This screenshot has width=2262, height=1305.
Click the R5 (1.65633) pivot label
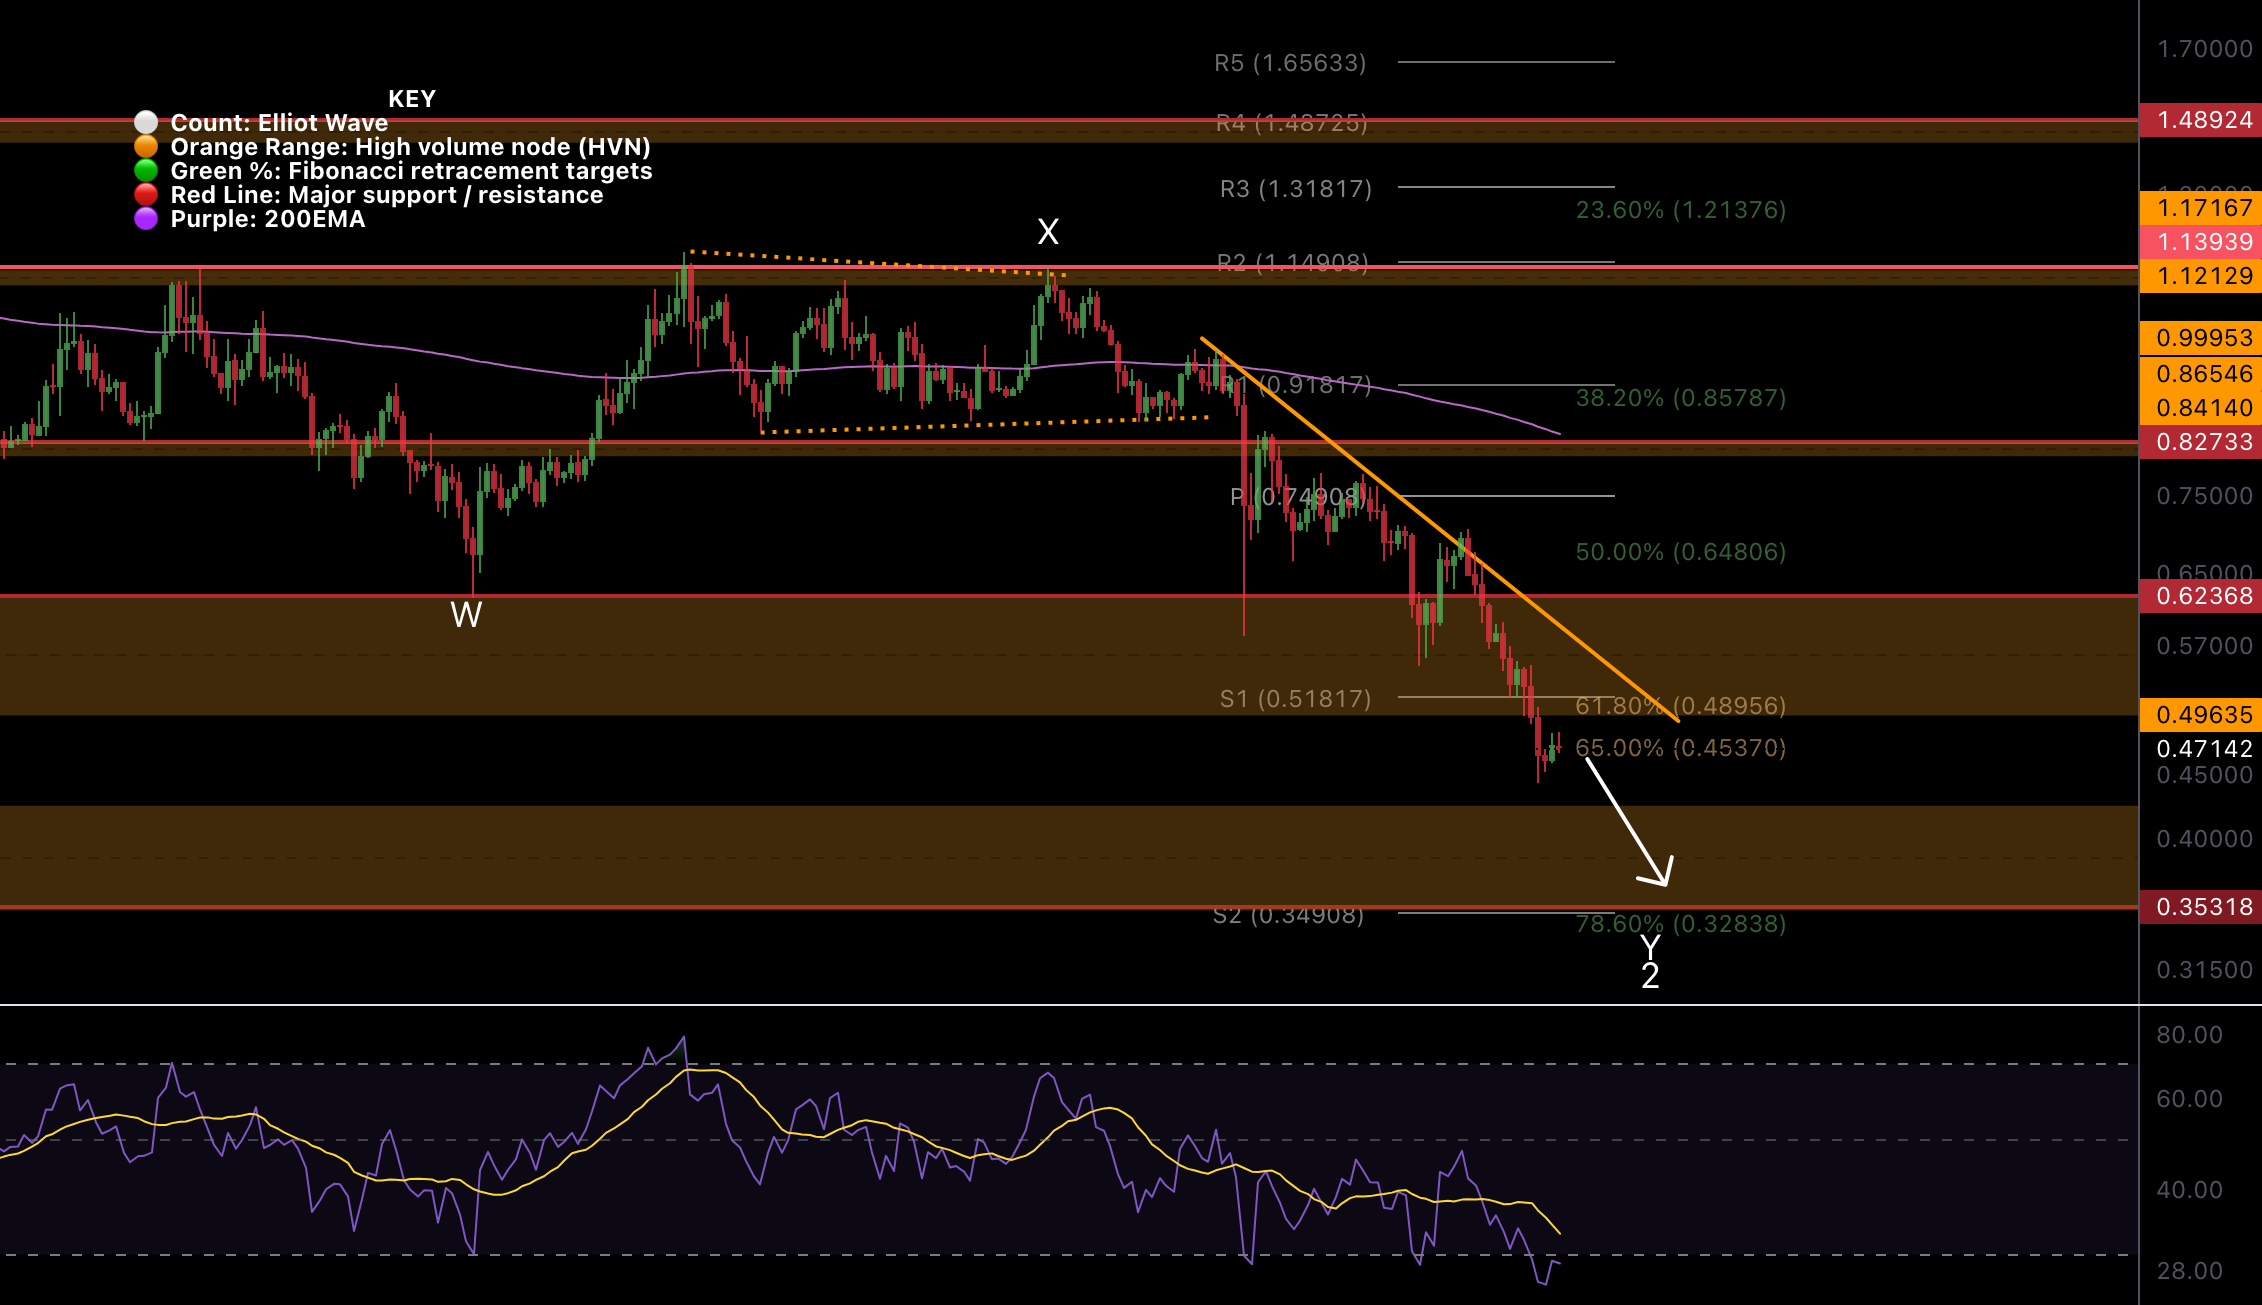1290,63
